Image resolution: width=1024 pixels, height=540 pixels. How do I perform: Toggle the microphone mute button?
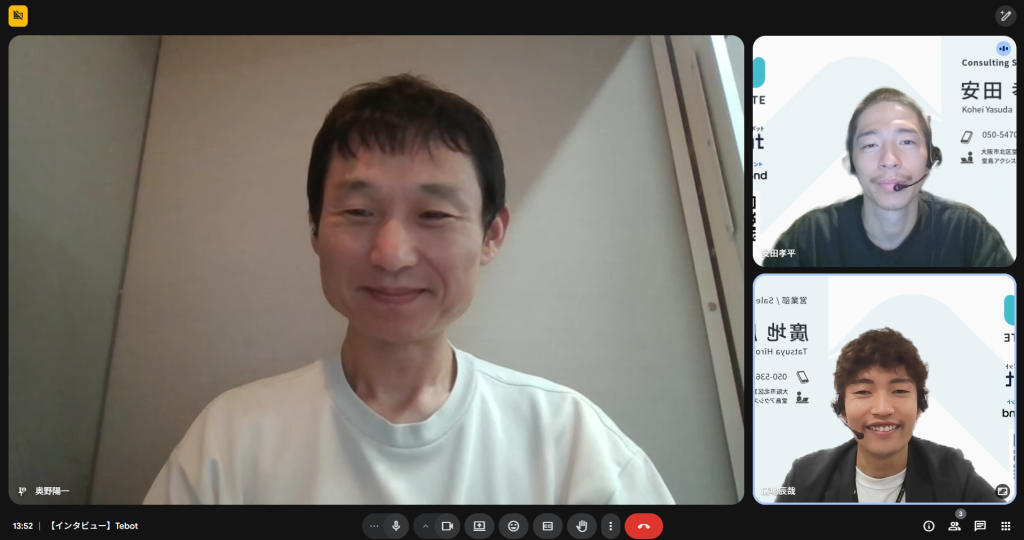click(x=396, y=526)
